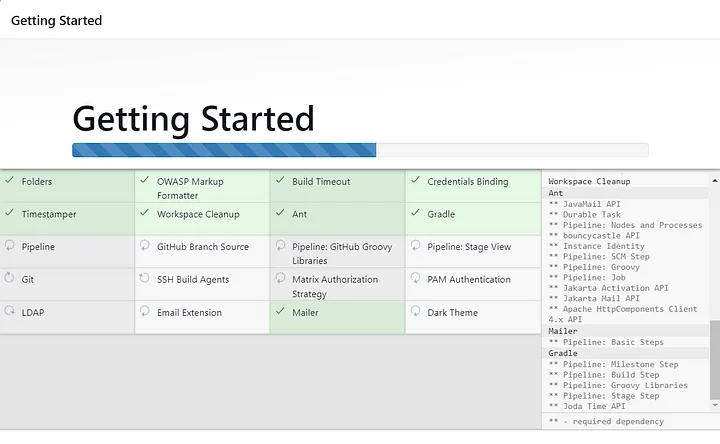Click the JavaMail API log entry
The width and height of the screenshot is (720, 444).
tap(585, 204)
